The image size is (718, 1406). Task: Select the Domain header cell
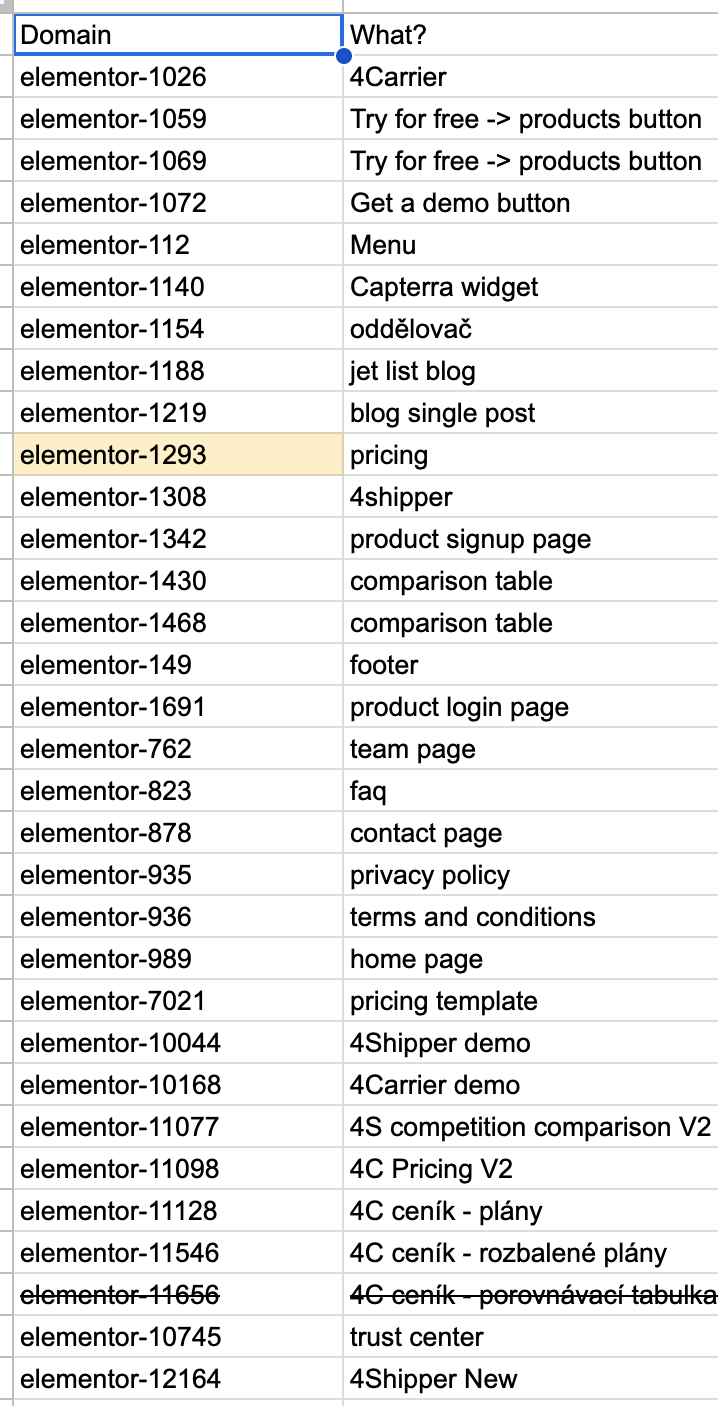(x=178, y=35)
